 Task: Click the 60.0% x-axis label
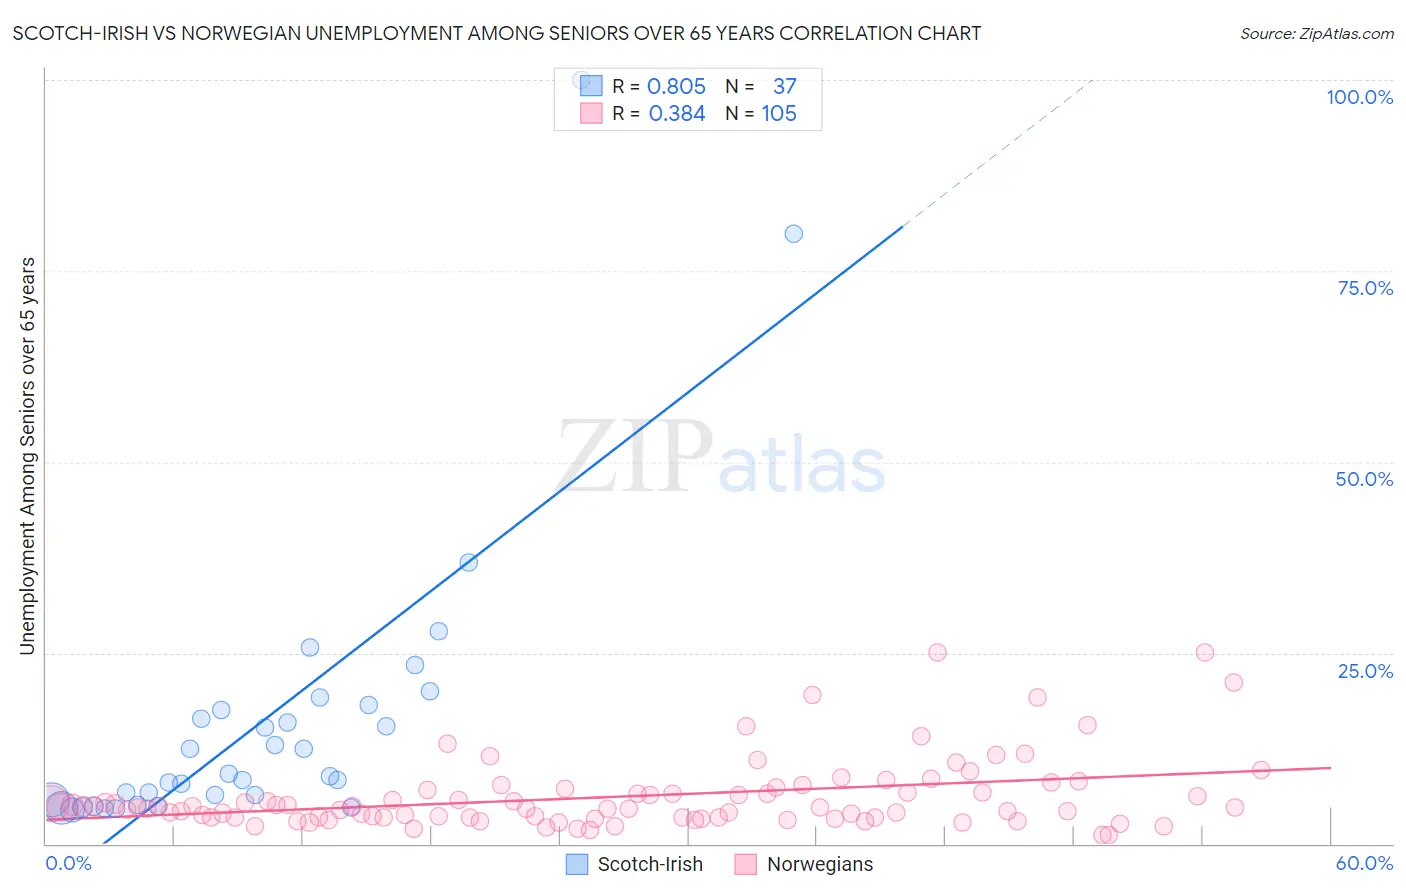tap(1364, 863)
